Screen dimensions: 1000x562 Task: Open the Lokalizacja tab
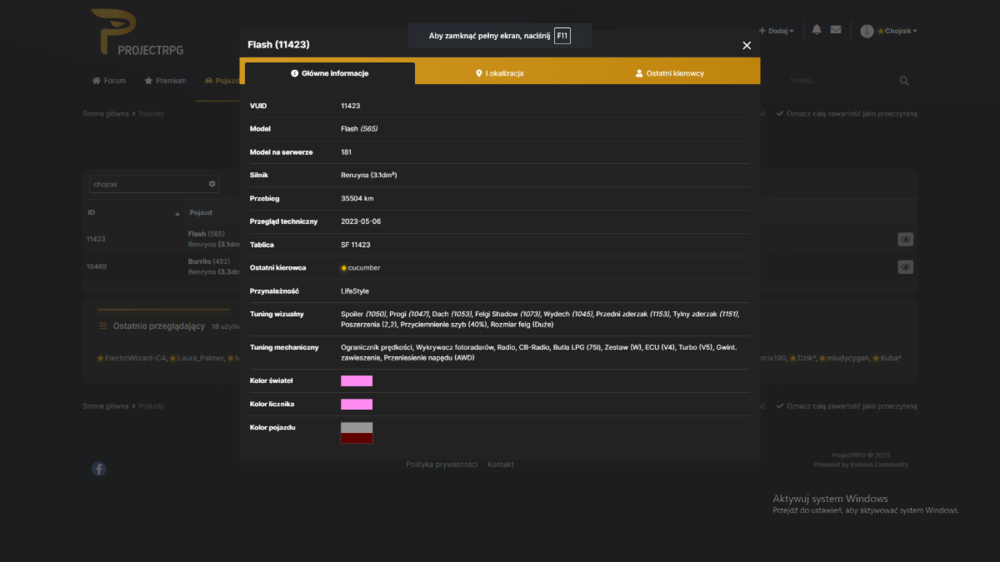(x=499, y=73)
